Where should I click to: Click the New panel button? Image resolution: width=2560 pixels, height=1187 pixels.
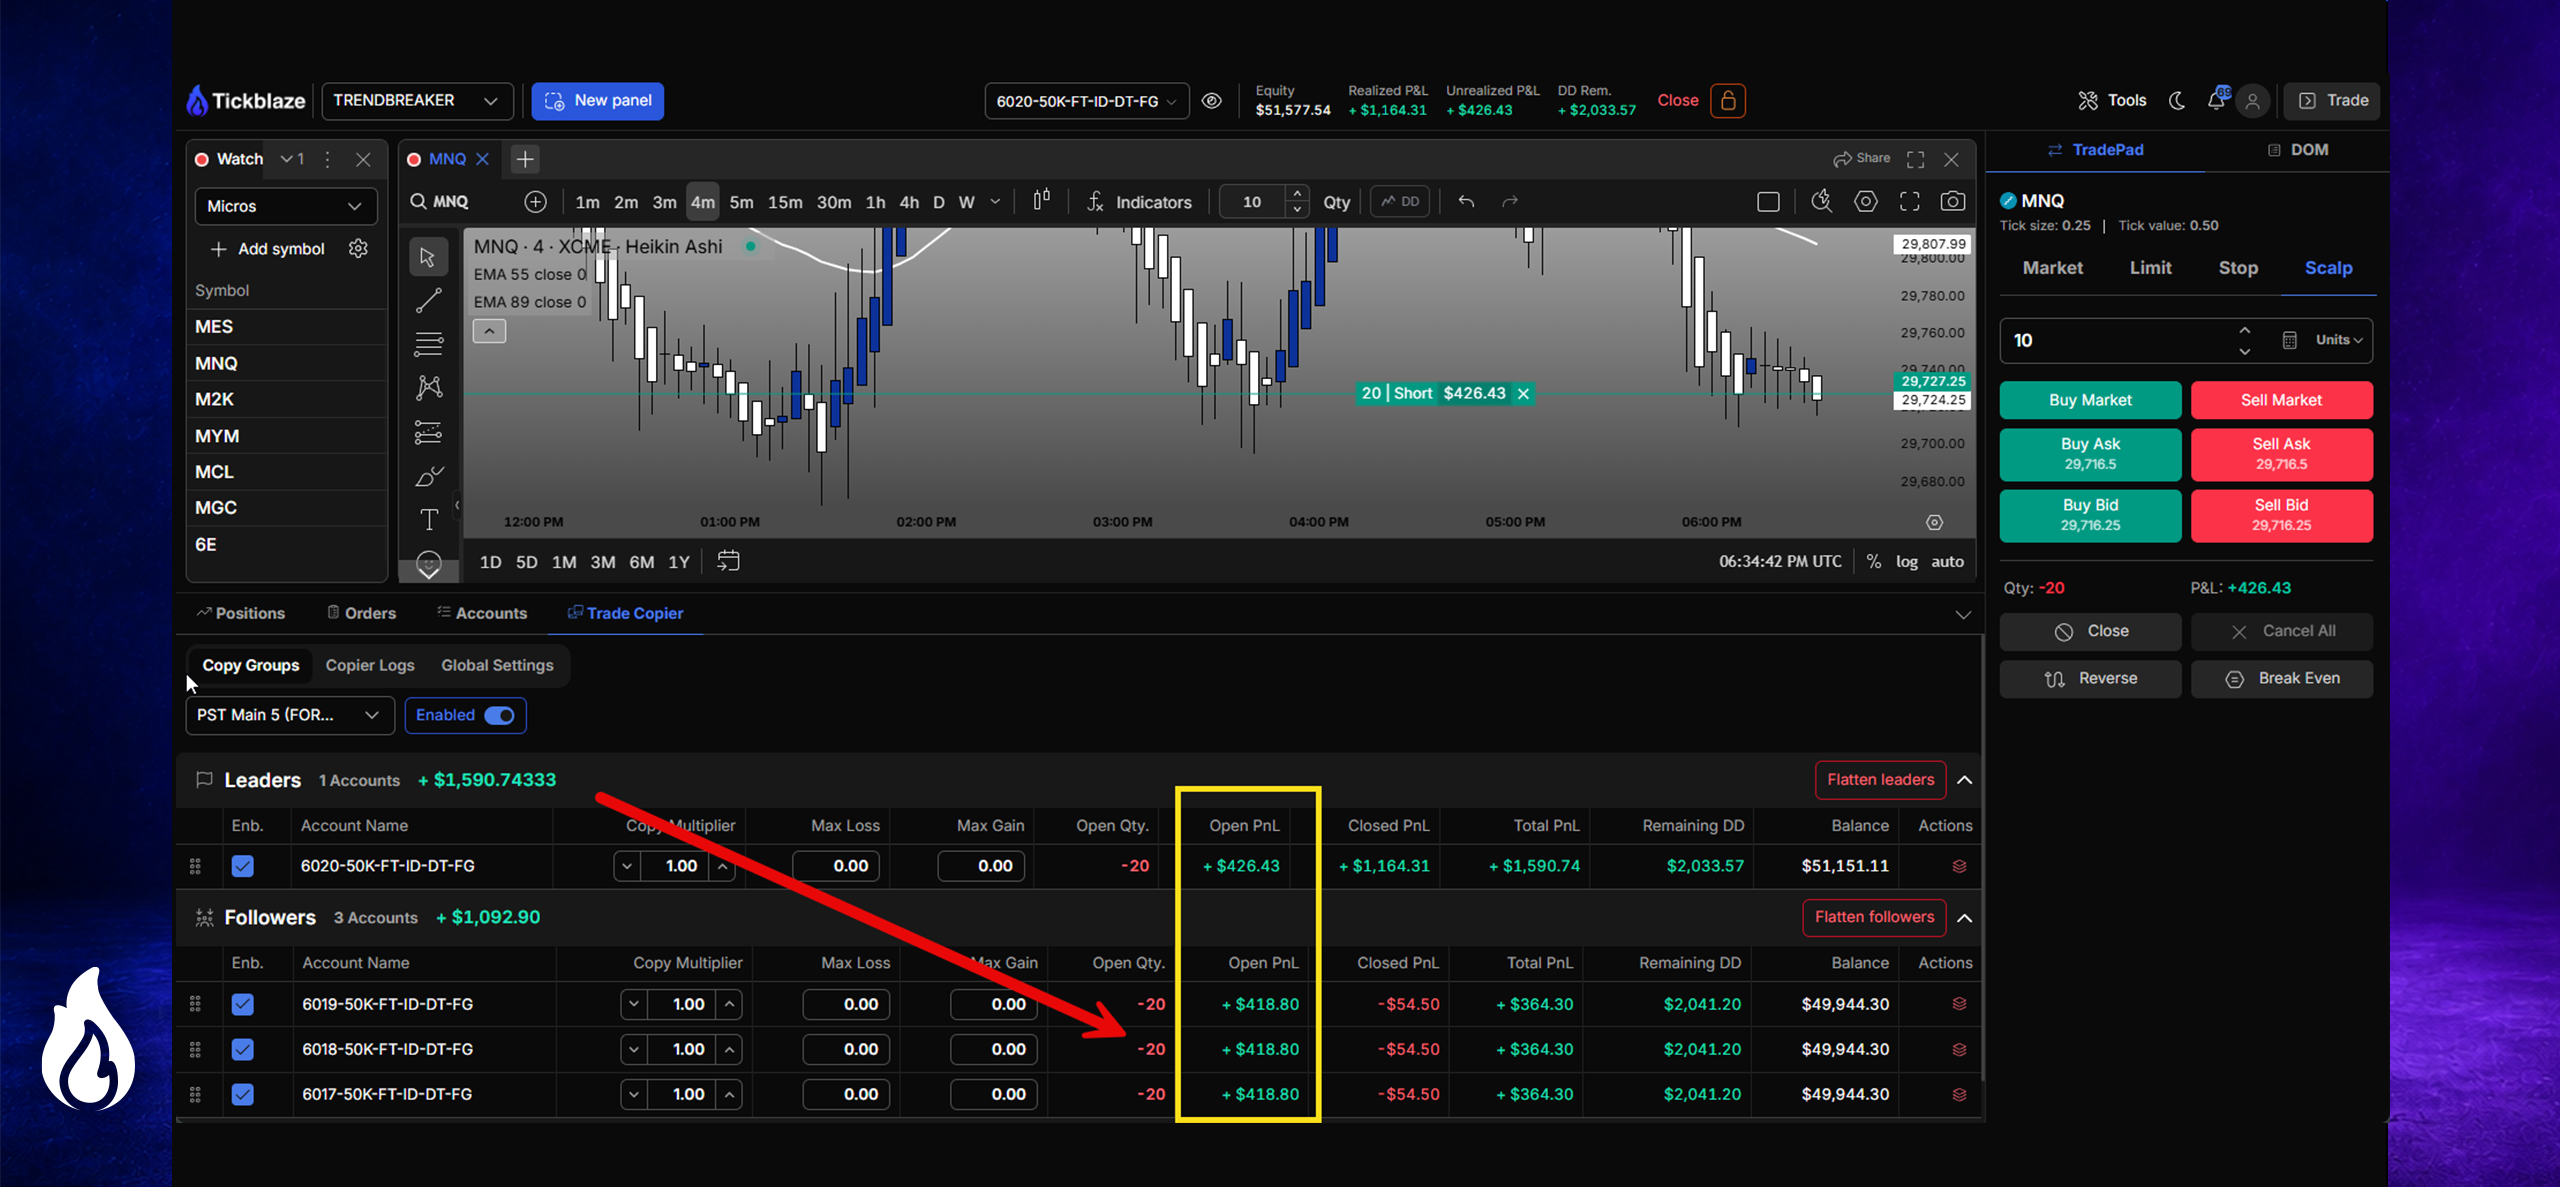(597, 101)
